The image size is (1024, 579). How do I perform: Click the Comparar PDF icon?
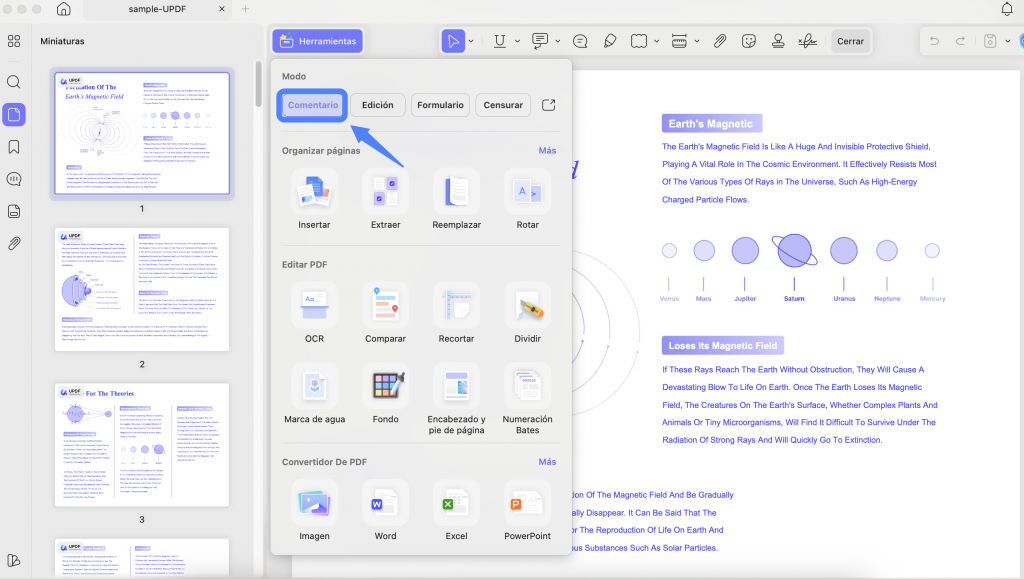pyautogui.click(x=385, y=306)
